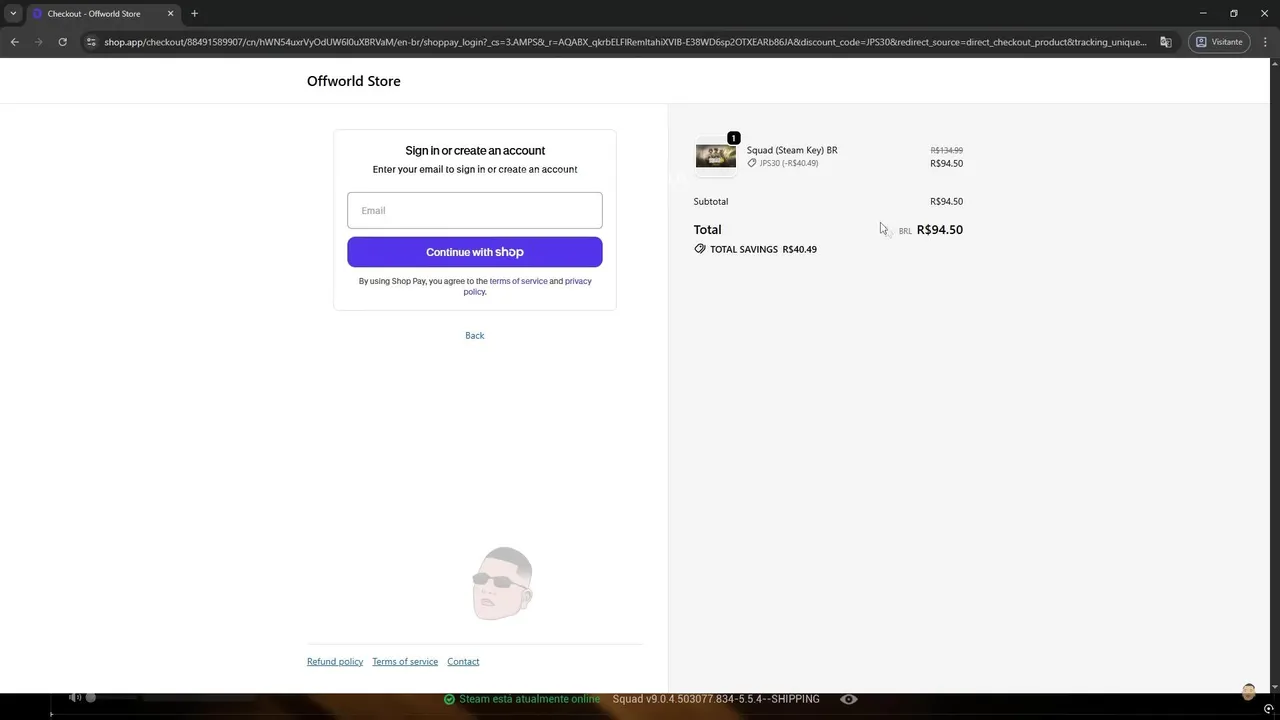Go to the Back link
The image size is (1280, 720).
point(475,335)
